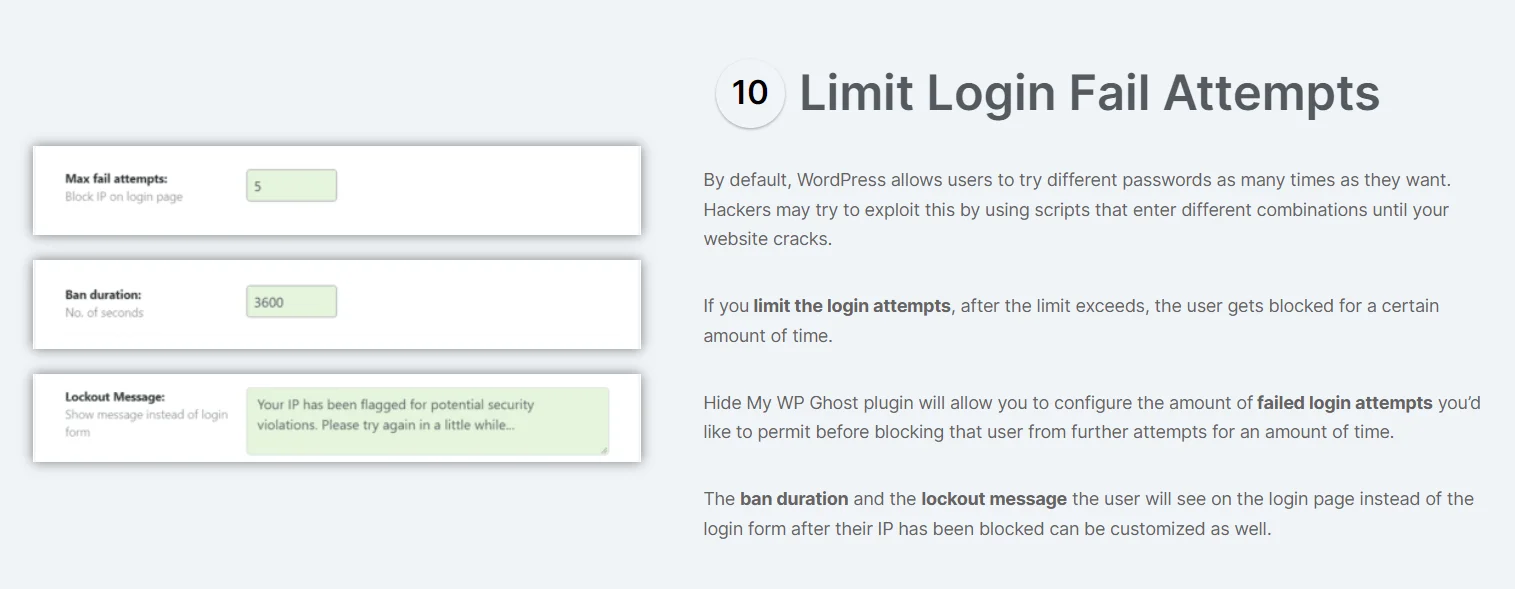Select the Ban duration field showing 3600
The image size is (1515, 589).
coord(291,302)
